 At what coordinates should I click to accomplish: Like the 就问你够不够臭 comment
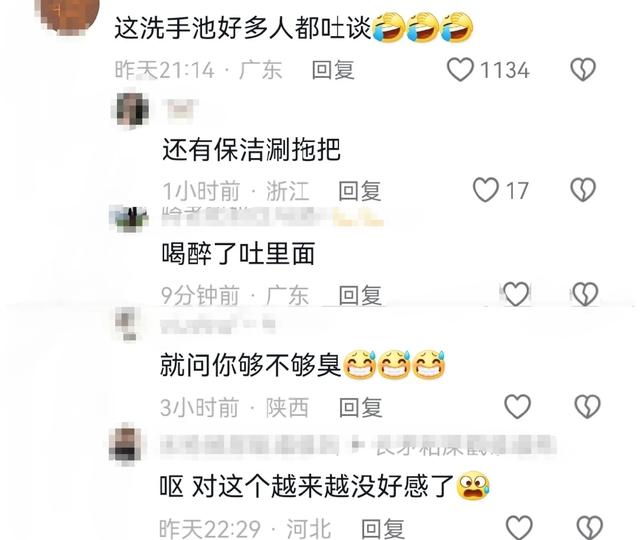[518, 406]
